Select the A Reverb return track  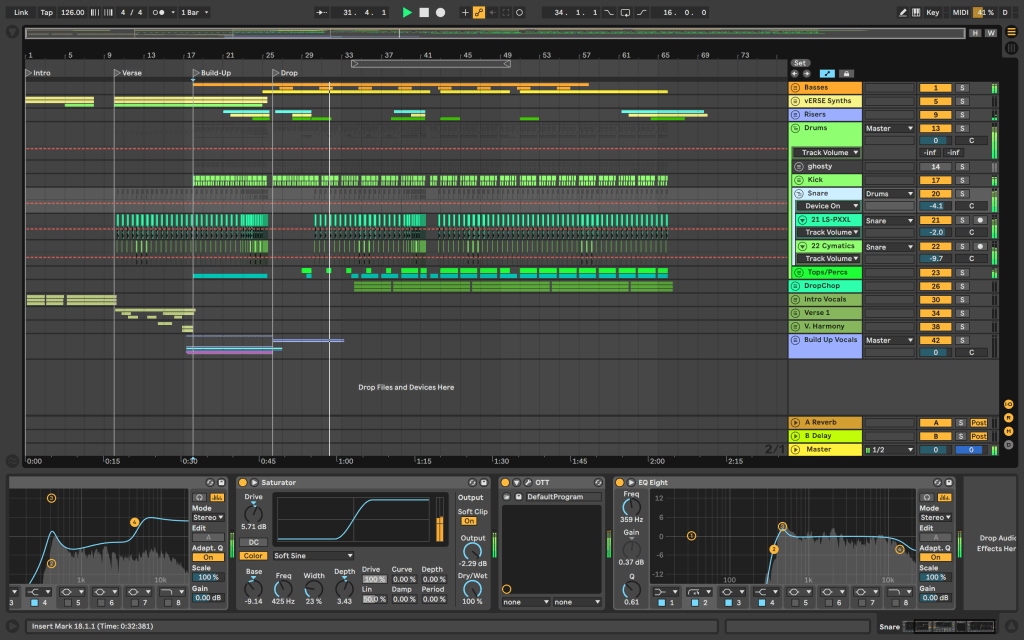tap(824, 423)
